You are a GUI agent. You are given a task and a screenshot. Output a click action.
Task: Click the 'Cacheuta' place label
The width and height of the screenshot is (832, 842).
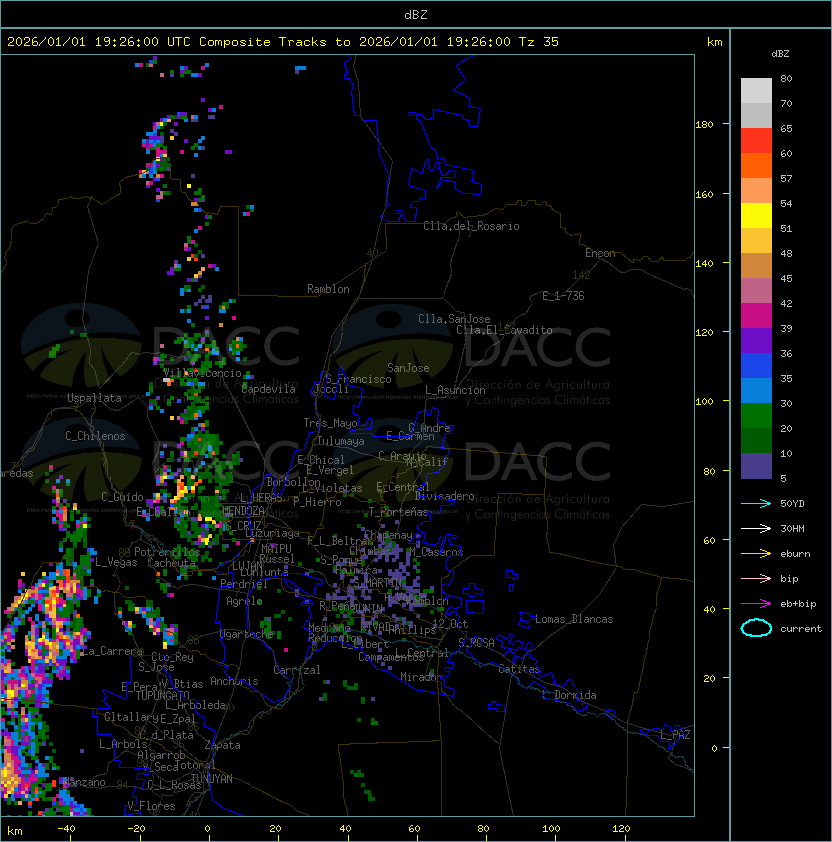coord(171,563)
